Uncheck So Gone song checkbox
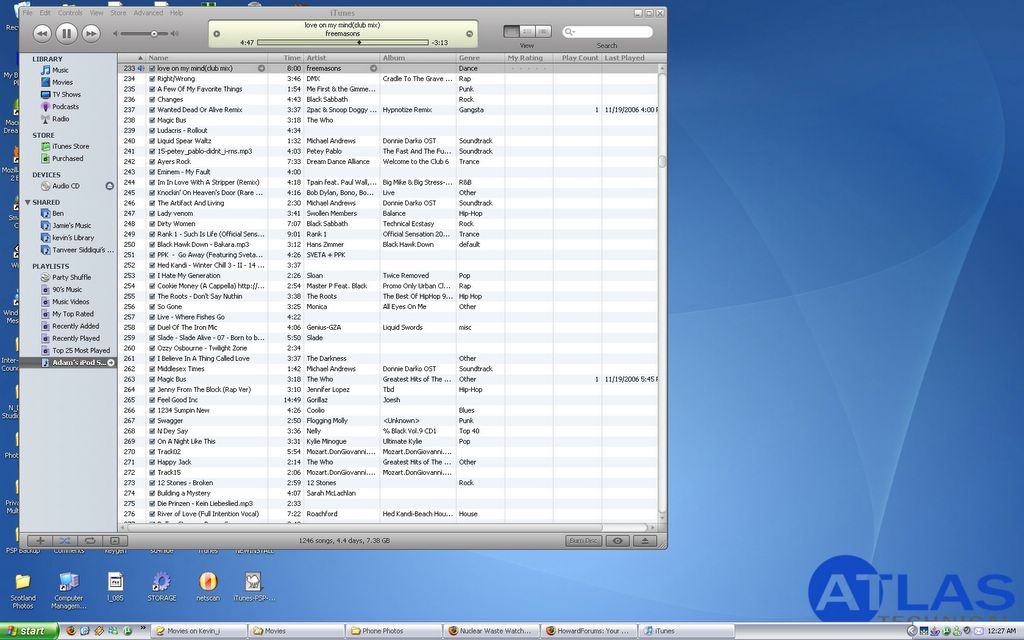Image resolution: width=1024 pixels, height=640 pixels. point(152,307)
